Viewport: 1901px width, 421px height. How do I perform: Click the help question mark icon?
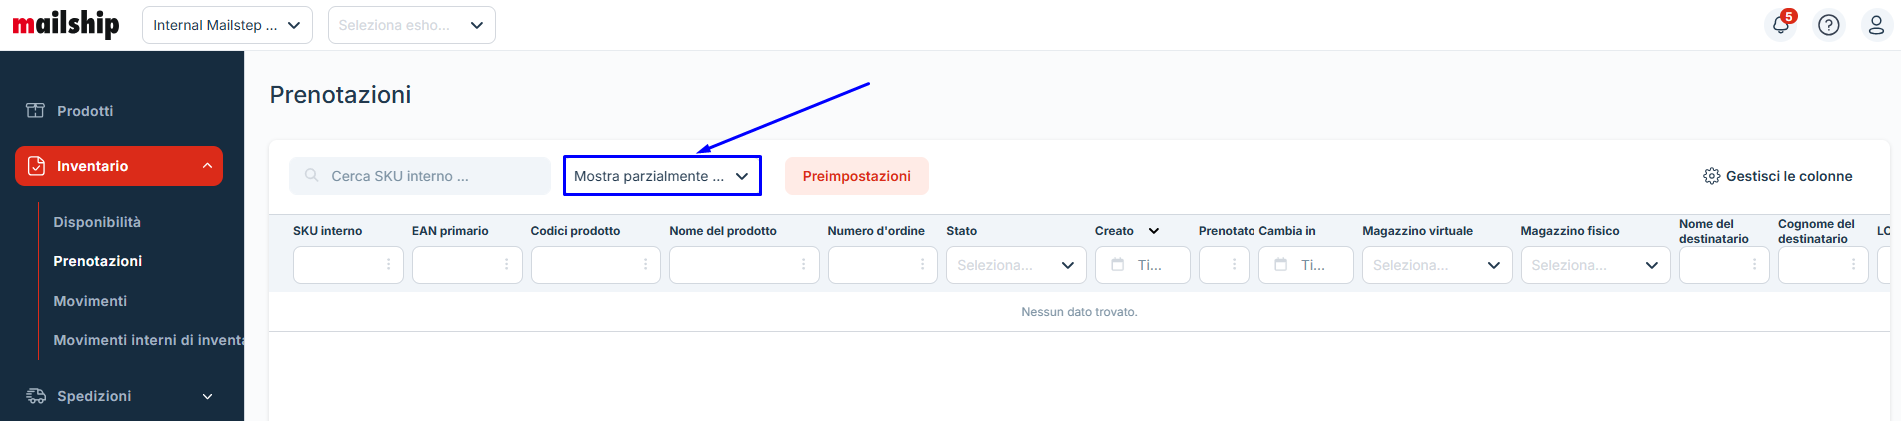[x=1828, y=25]
